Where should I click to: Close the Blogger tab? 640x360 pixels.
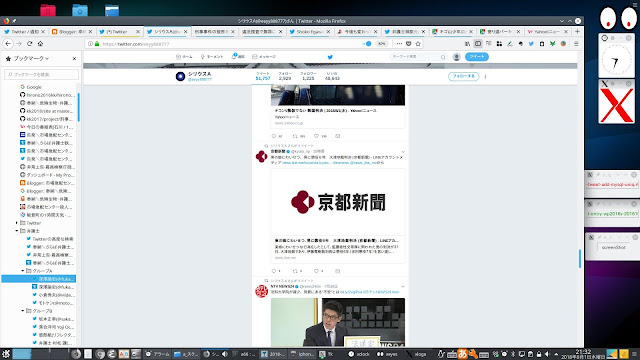91,31
